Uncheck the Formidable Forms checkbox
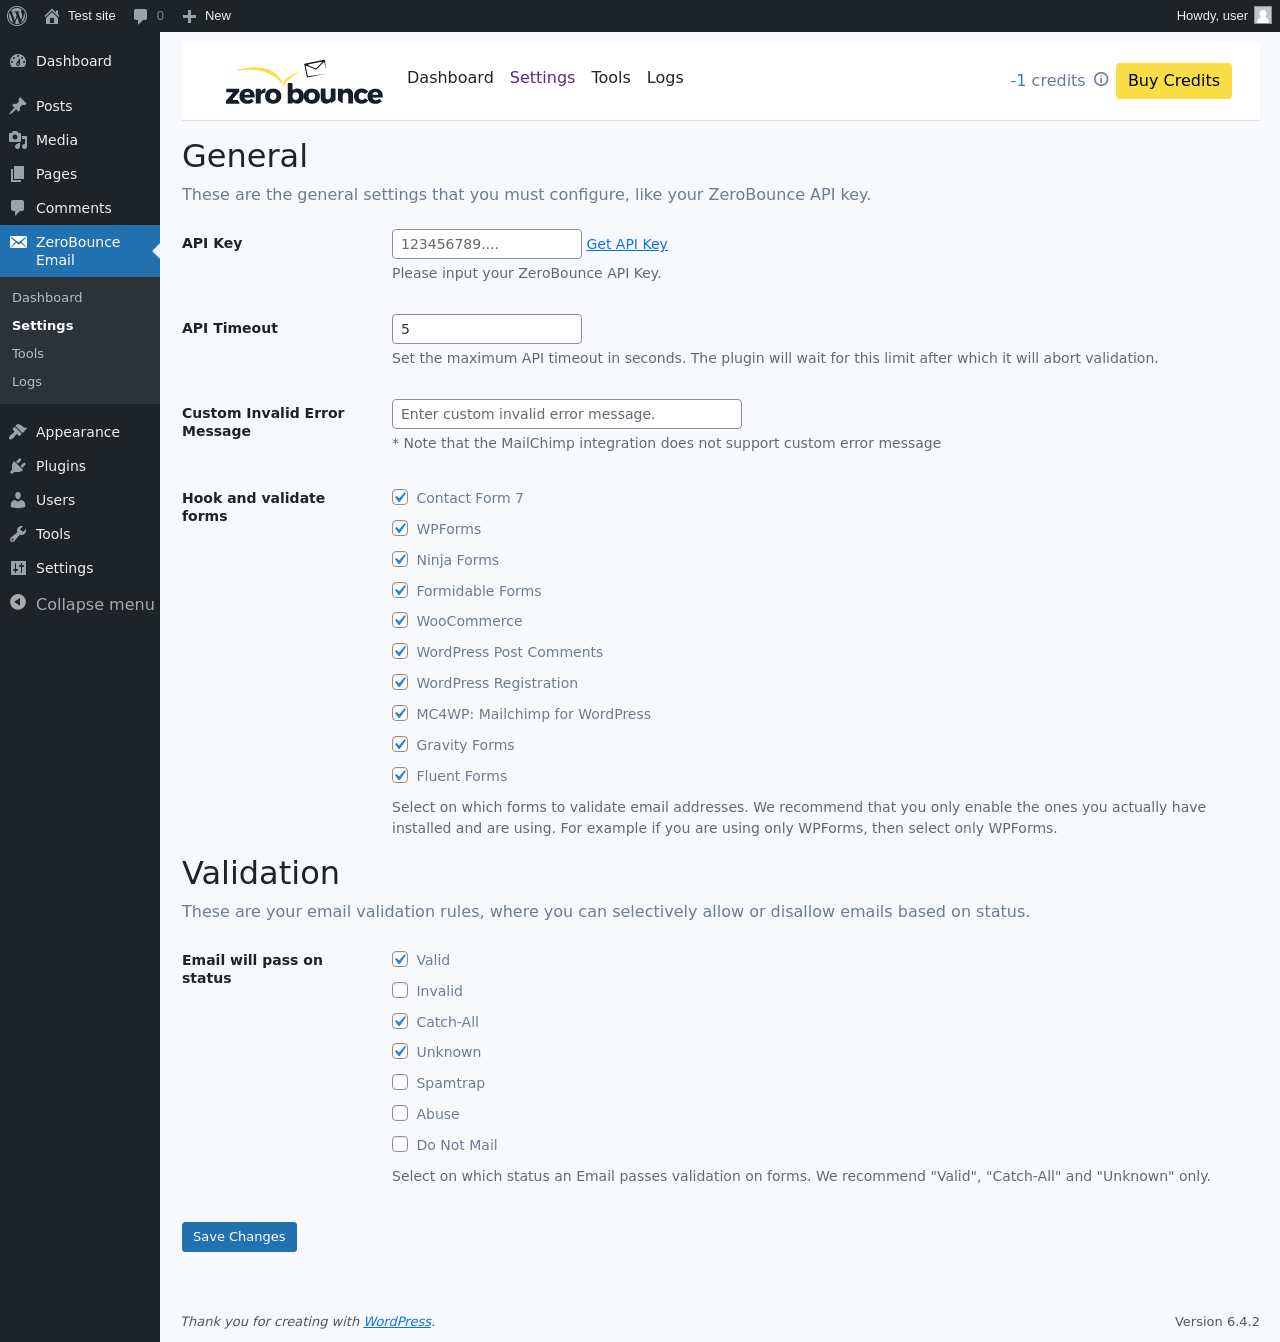 [x=400, y=590]
